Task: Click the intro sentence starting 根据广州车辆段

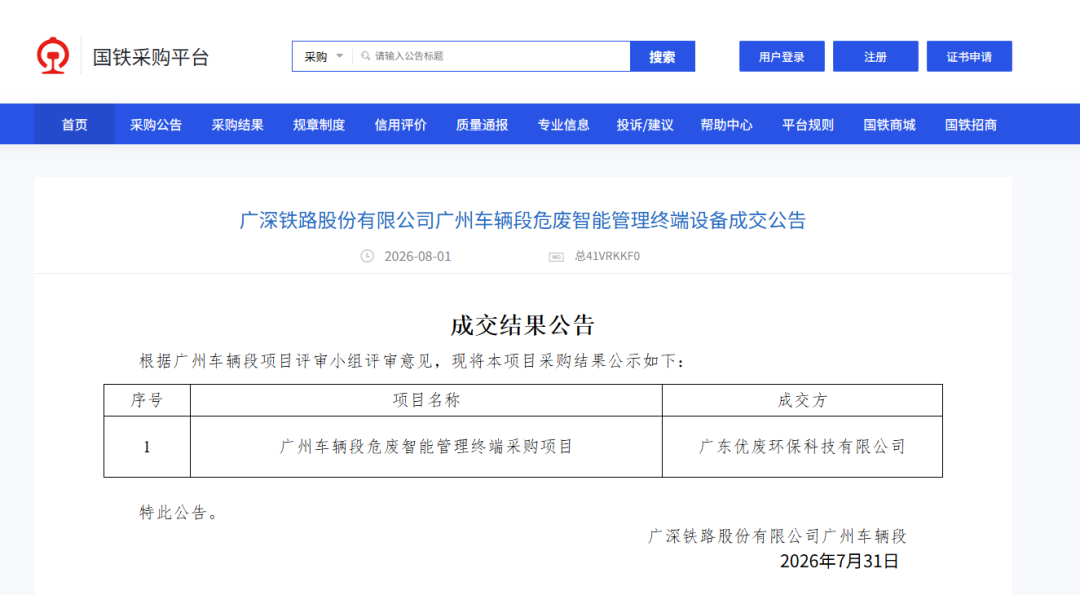Action: click(412, 361)
